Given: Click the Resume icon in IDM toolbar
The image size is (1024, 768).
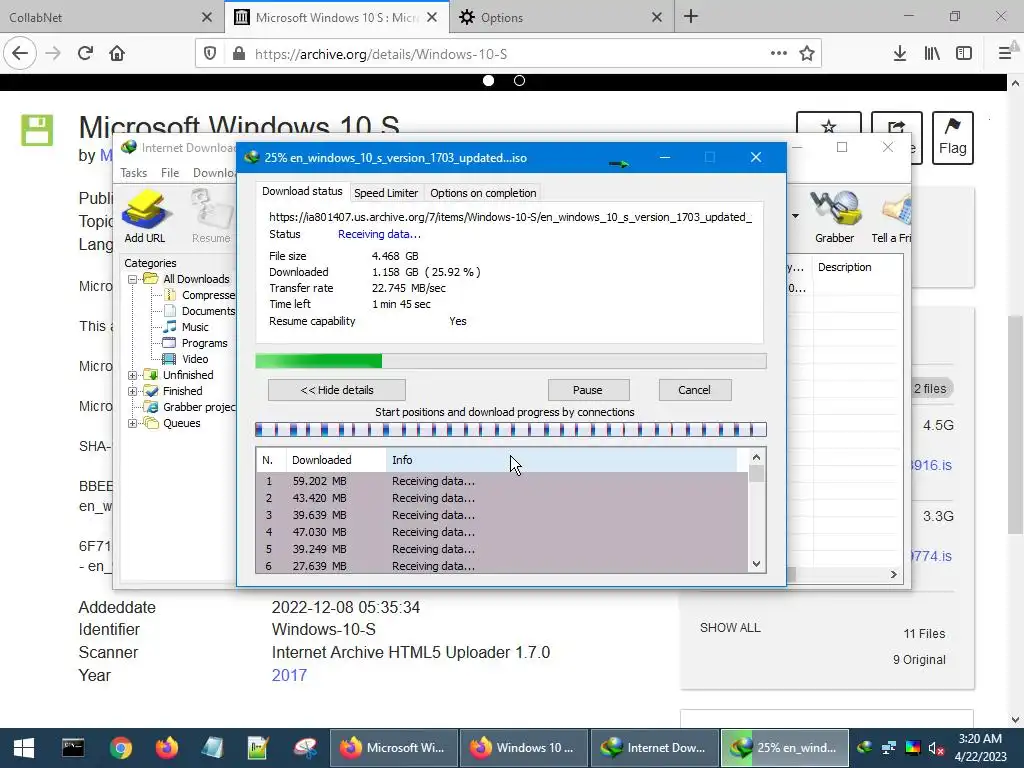Looking at the screenshot, I should point(211,216).
